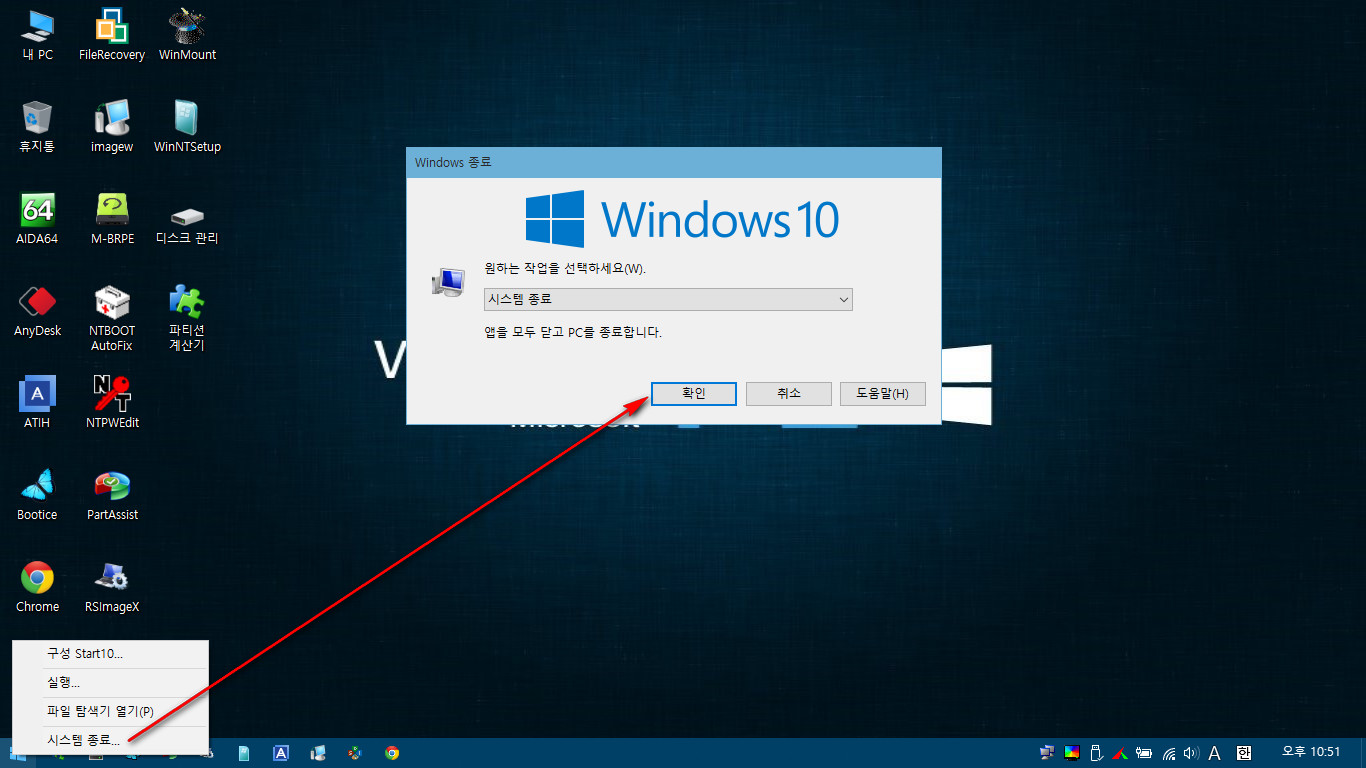
Task: Click the light blue document taskbar icon
Action: [x=244, y=753]
